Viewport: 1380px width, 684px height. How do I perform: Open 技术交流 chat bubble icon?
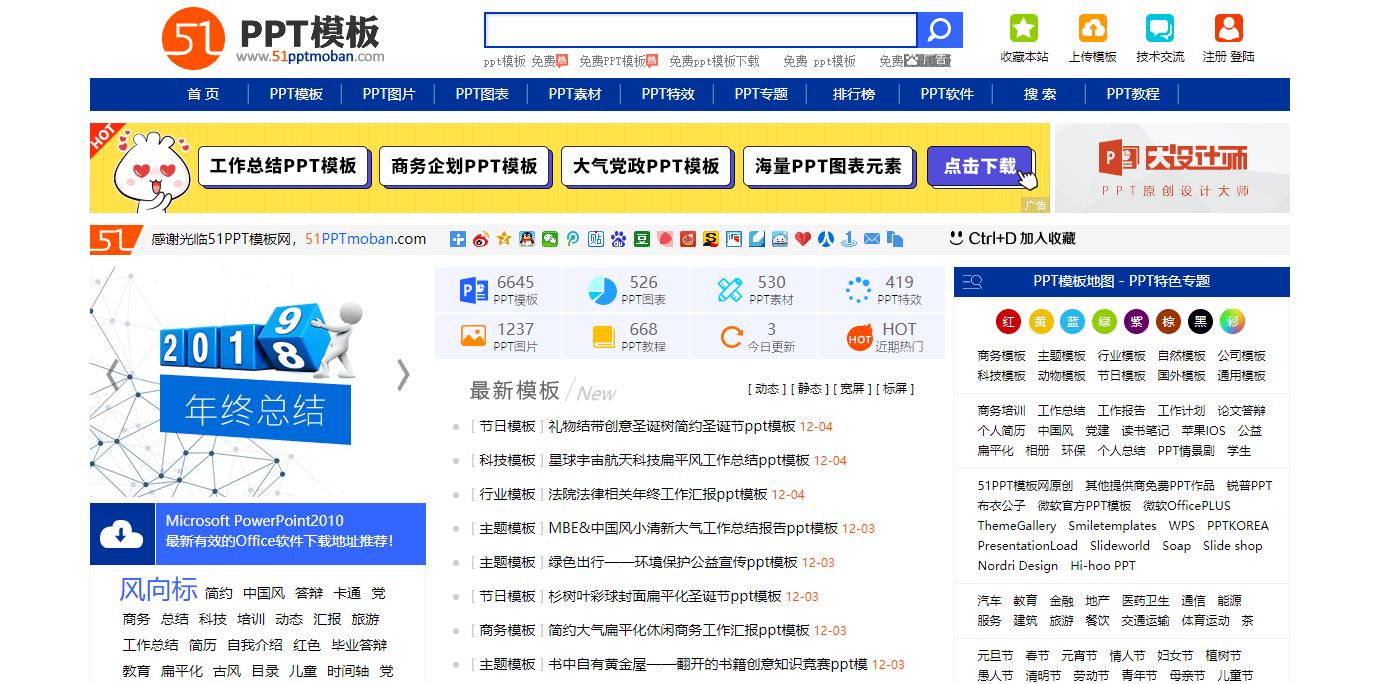[x=1160, y=27]
